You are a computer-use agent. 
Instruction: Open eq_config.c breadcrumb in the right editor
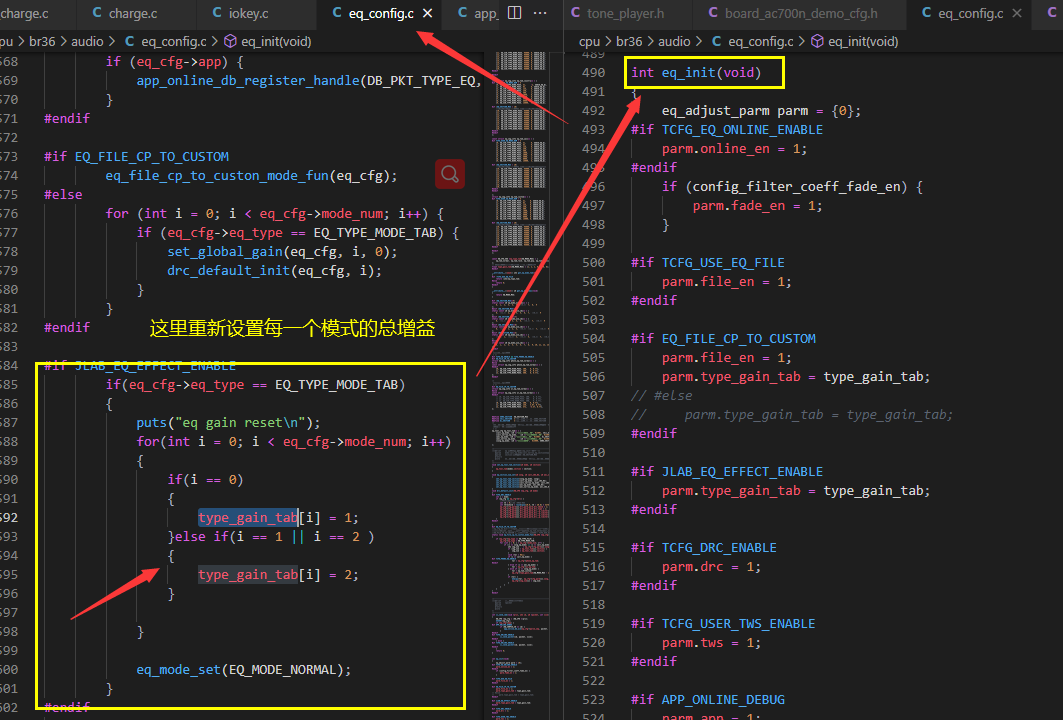[761, 41]
